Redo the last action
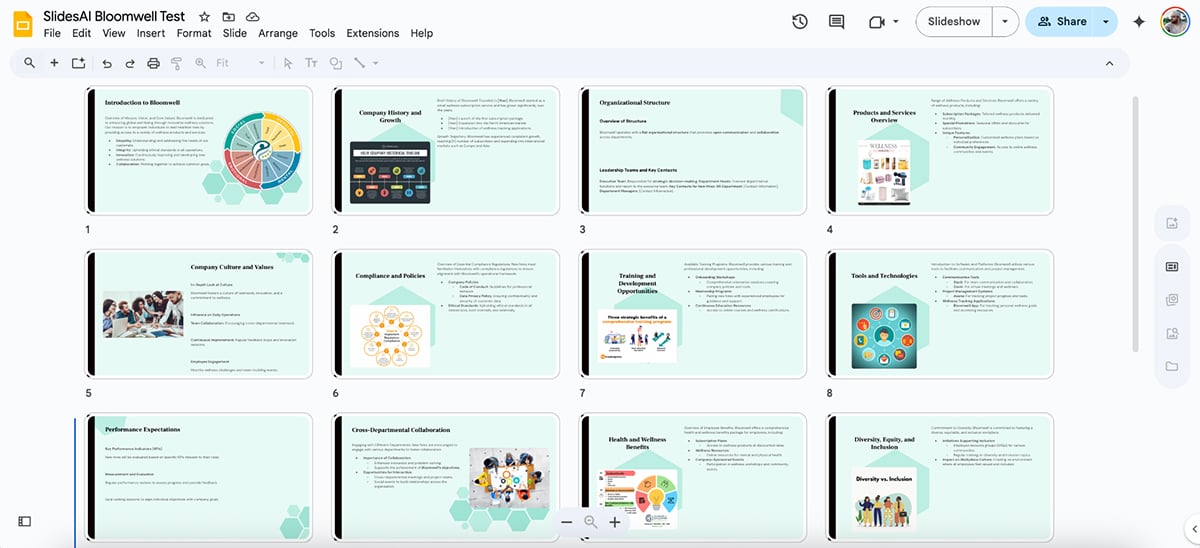Screen dimensions: 1200x548 130,63
